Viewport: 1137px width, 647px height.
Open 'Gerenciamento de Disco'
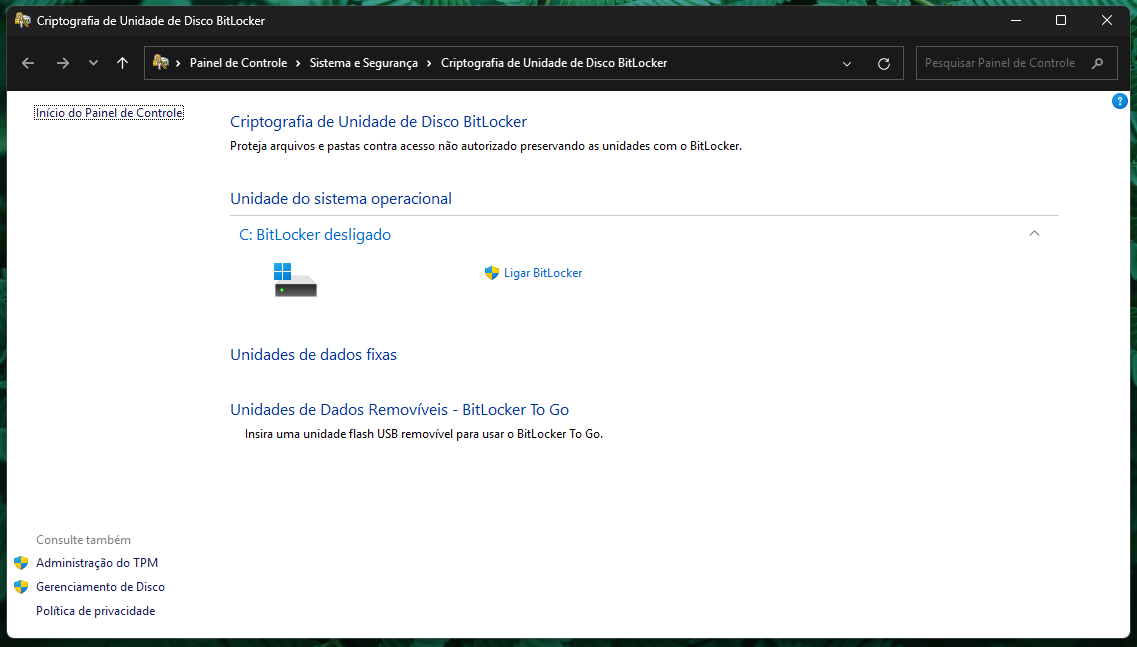(101, 587)
